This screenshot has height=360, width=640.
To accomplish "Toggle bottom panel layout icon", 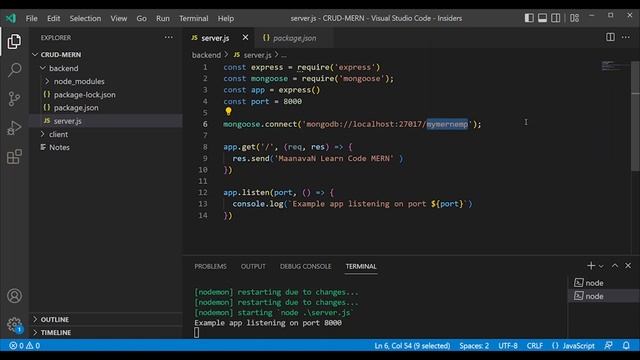I will pyautogui.click(x=542, y=18).
